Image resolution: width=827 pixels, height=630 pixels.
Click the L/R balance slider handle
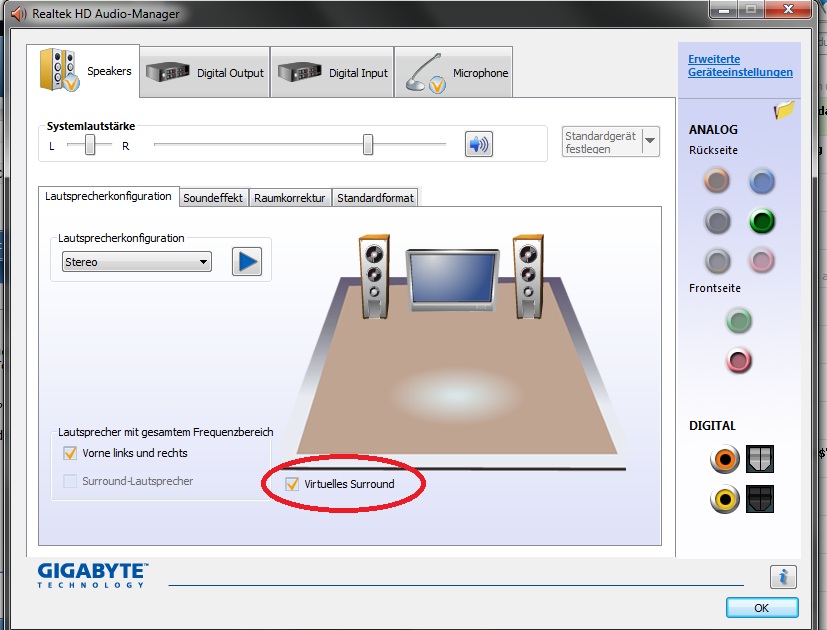(90, 145)
